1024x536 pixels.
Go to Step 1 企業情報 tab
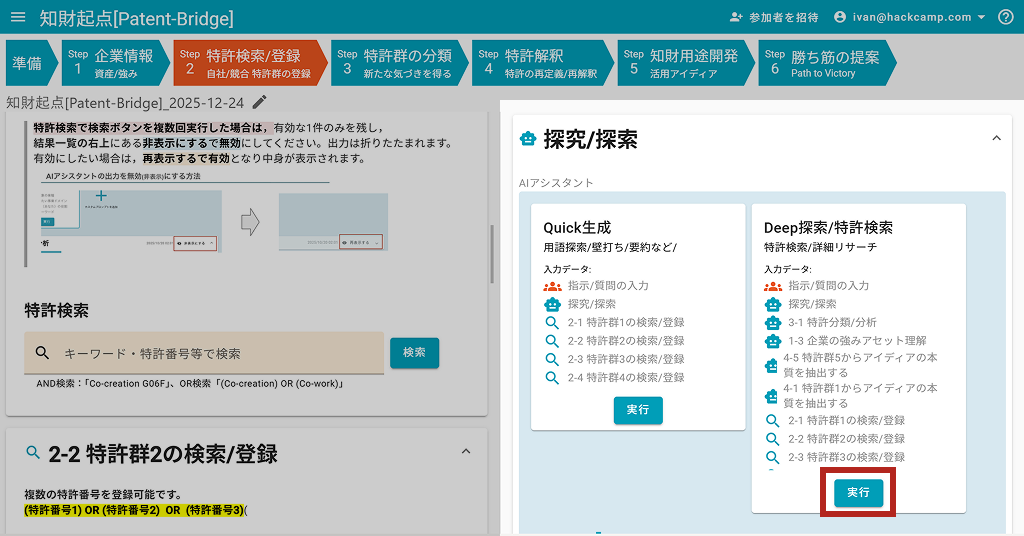(x=110, y=62)
